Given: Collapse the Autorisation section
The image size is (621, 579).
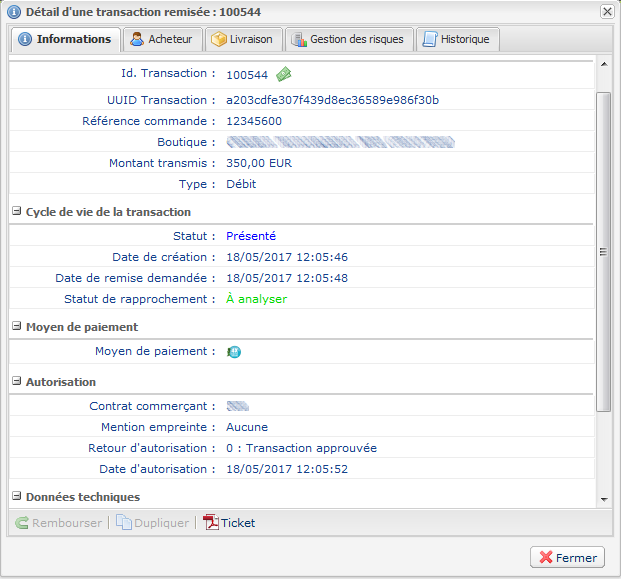Looking at the screenshot, I should [x=17, y=382].
